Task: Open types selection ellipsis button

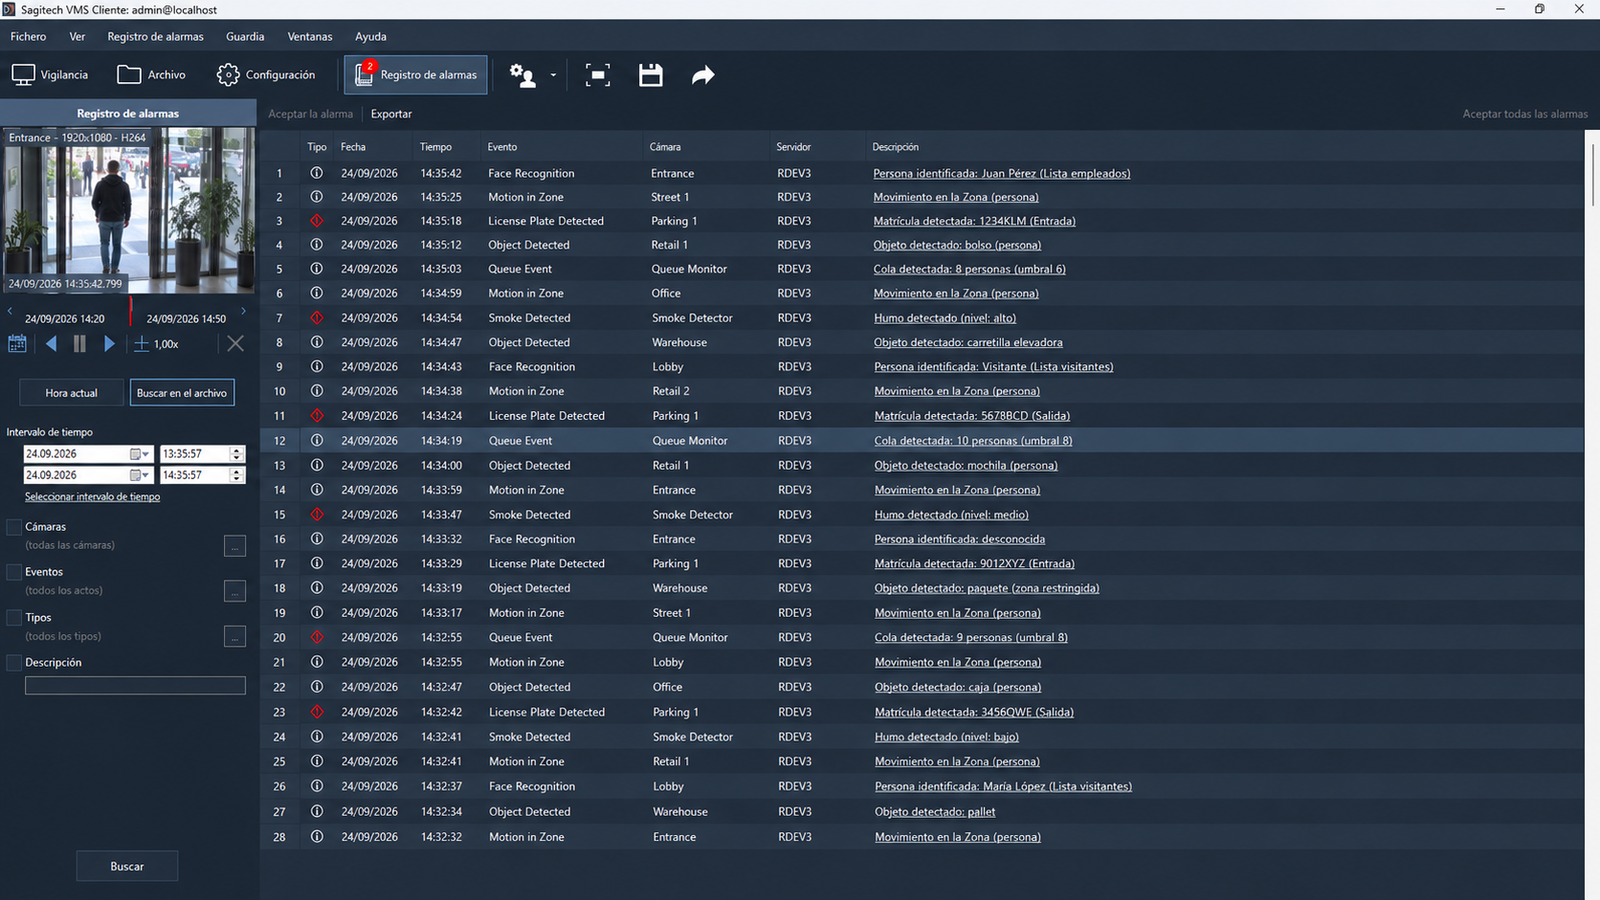Action: click(235, 636)
